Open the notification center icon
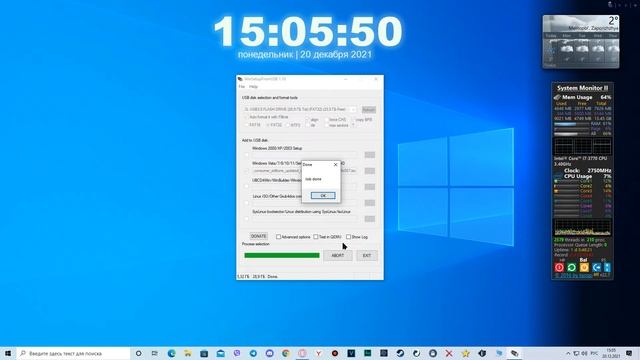 (629, 353)
